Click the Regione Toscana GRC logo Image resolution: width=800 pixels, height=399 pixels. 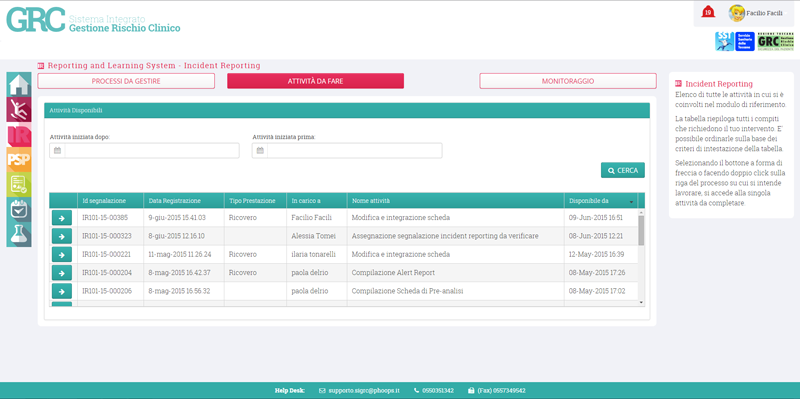tap(776, 41)
